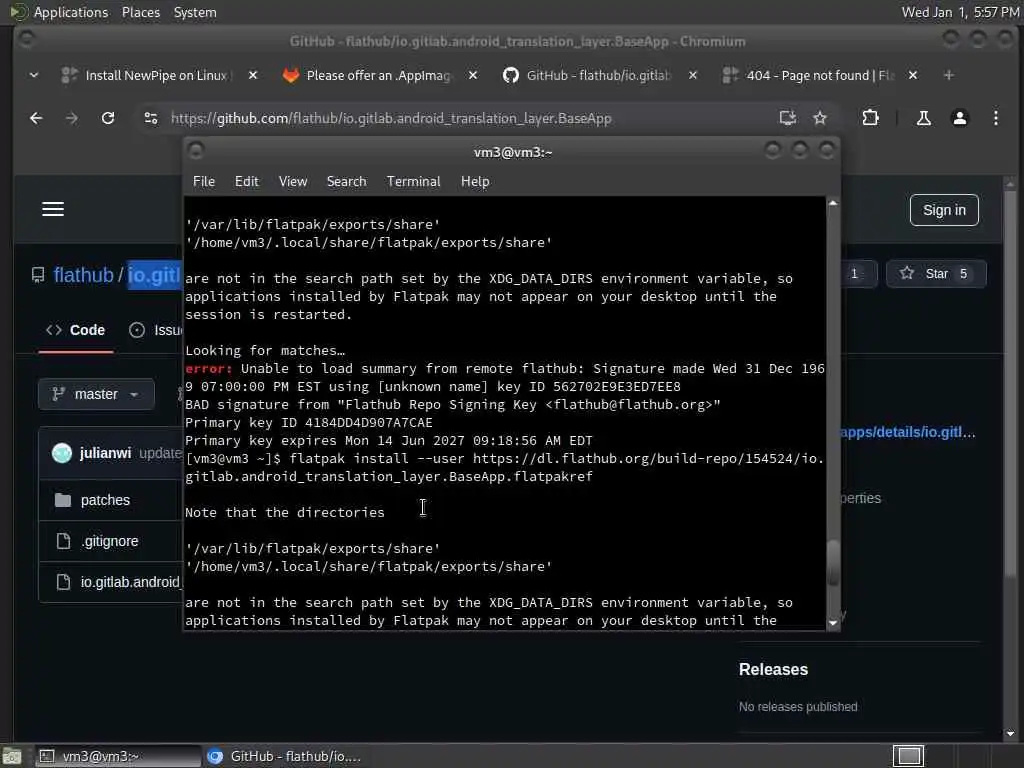Click the Chromium forward arrow
The image size is (1024, 768).
pos(72,118)
